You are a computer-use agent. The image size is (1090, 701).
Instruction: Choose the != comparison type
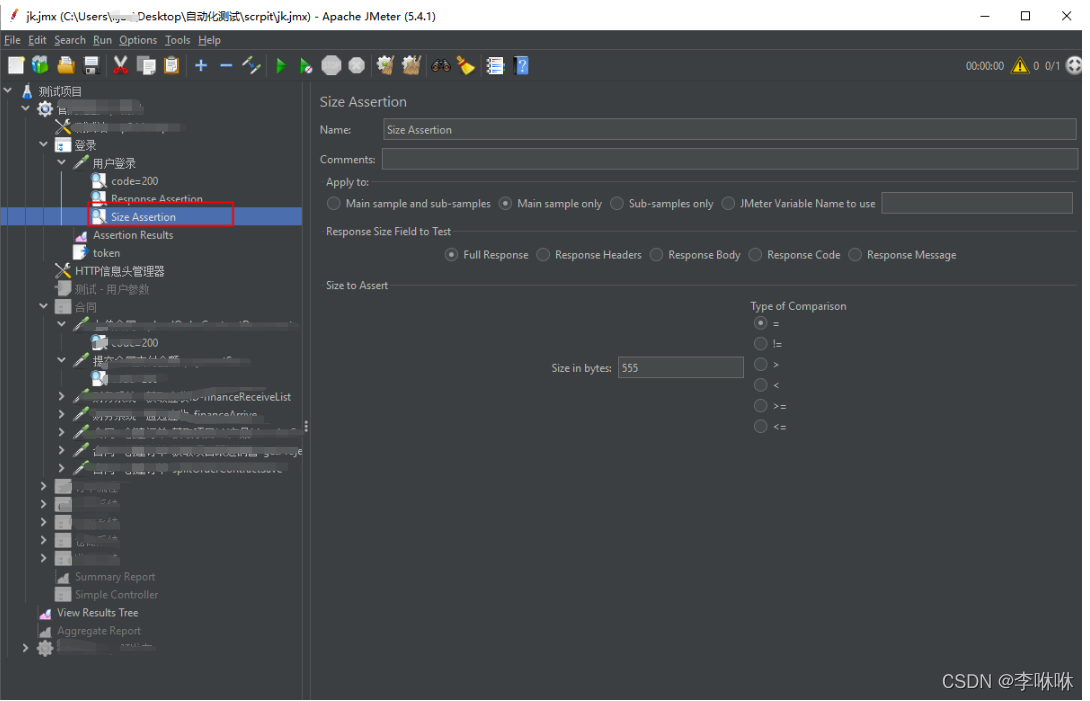pyautogui.click(x=768, y=344)
